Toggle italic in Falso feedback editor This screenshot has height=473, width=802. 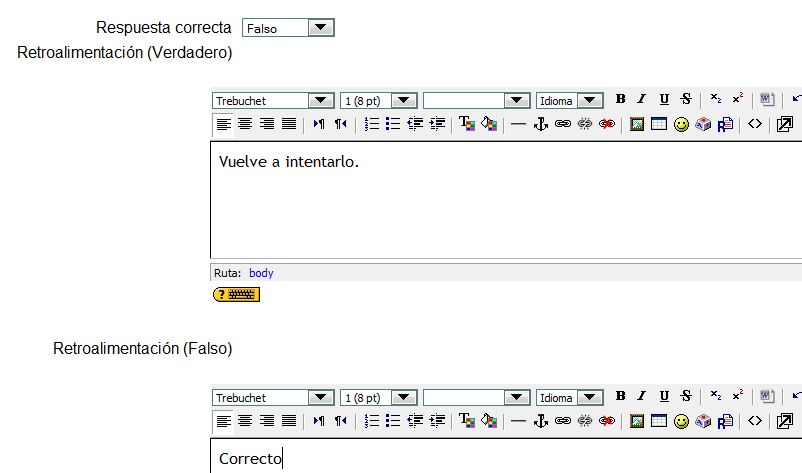(642, 396)
